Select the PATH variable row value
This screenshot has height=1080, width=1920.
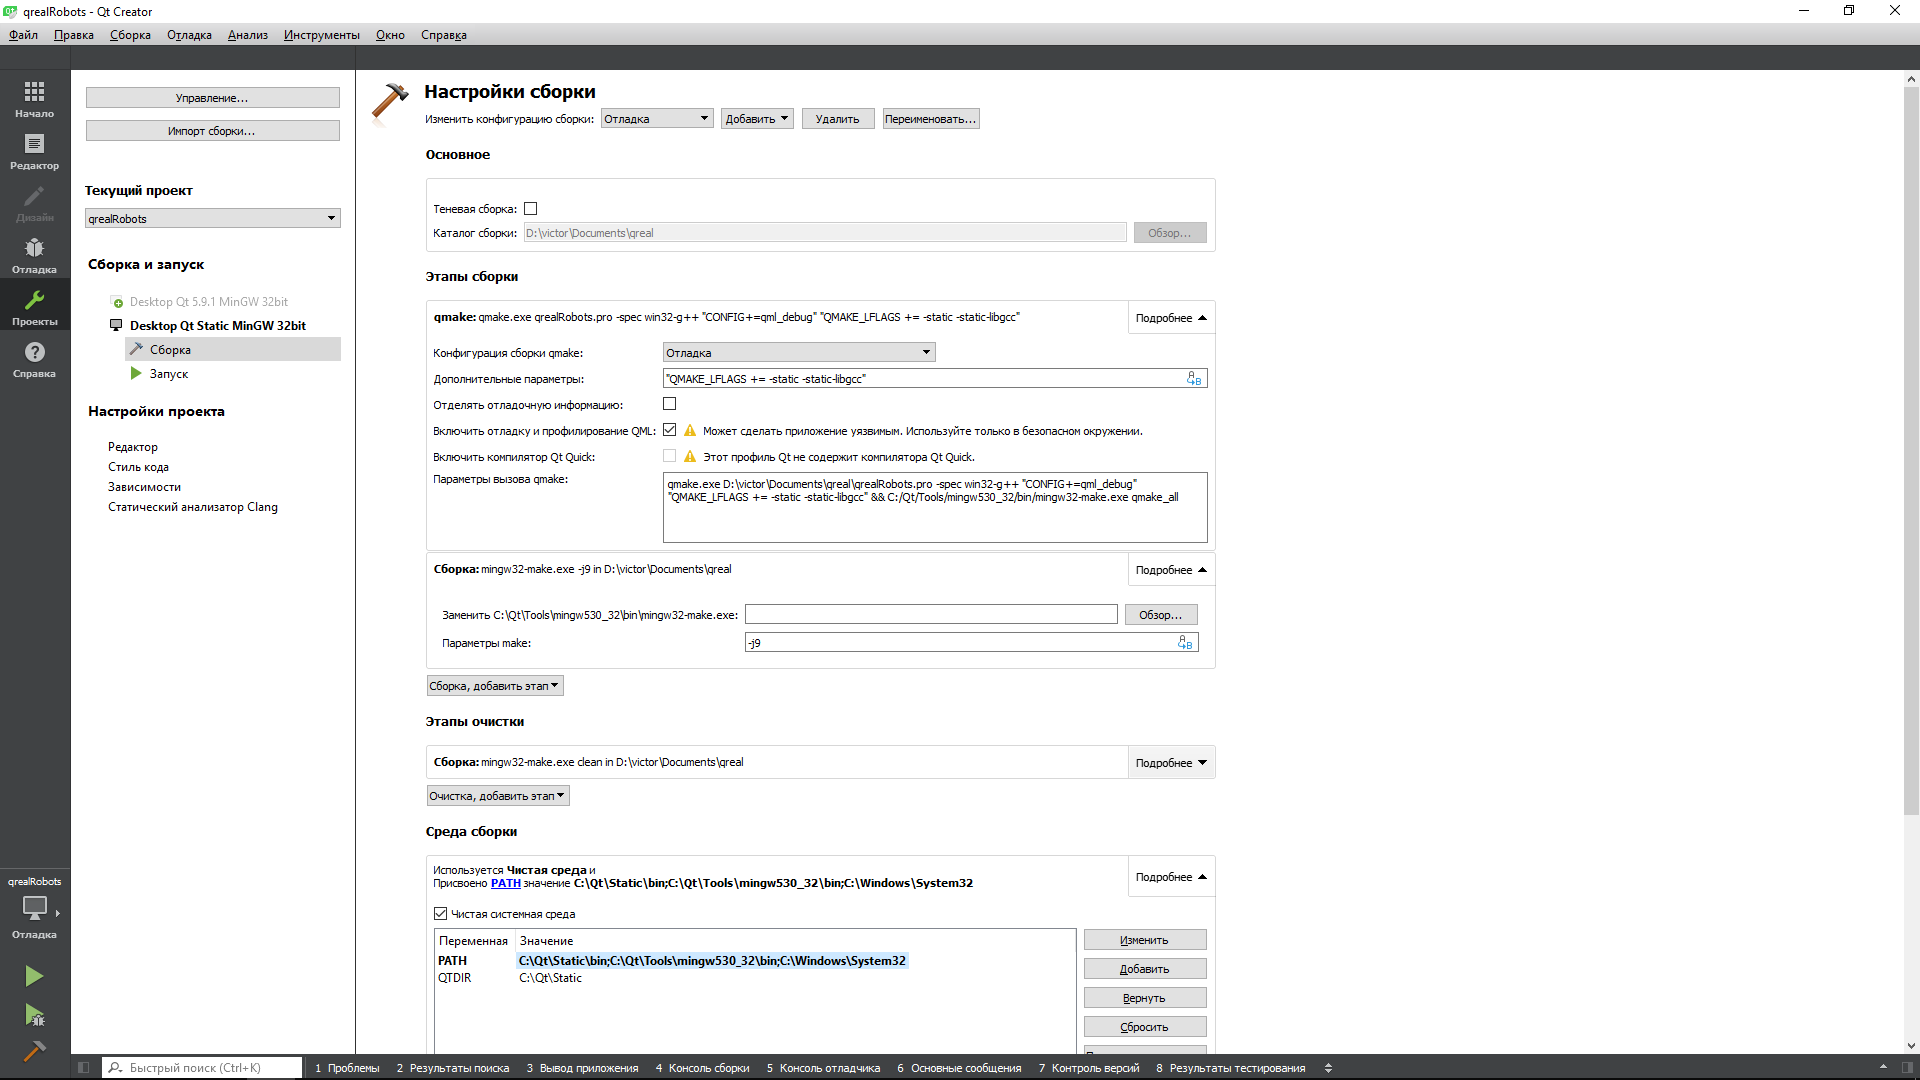pyautogui.click(x=712, y=961)
